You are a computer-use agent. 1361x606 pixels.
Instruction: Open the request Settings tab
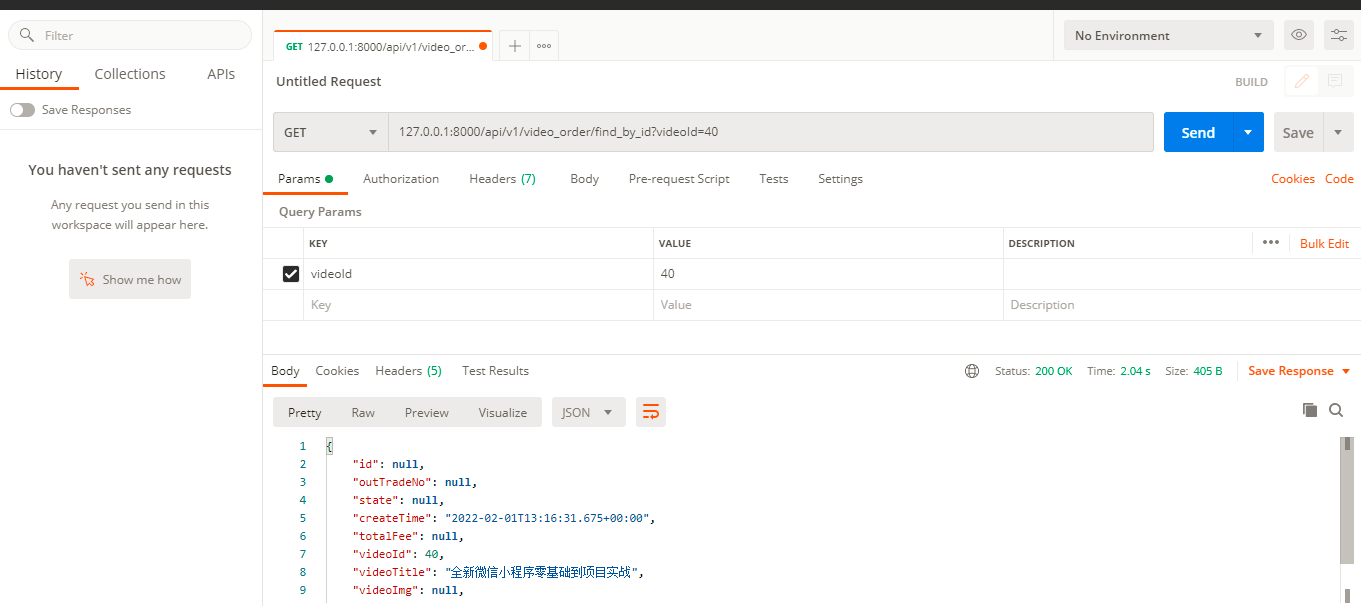pyautogui.click(x=840, y=179)
